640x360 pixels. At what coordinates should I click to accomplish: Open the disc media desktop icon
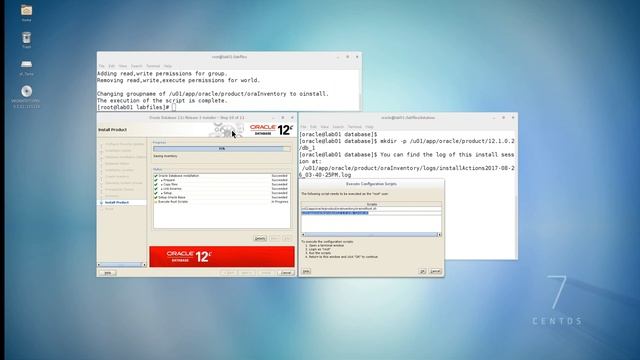click(27, 91)
